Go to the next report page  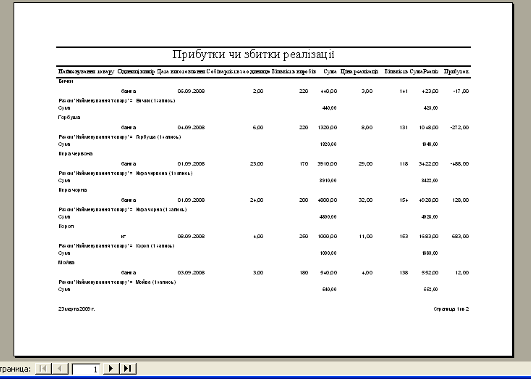(111, 369)
